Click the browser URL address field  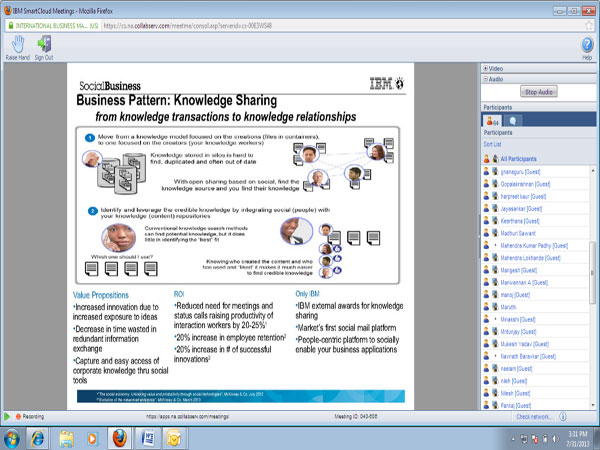coord(342,26)
